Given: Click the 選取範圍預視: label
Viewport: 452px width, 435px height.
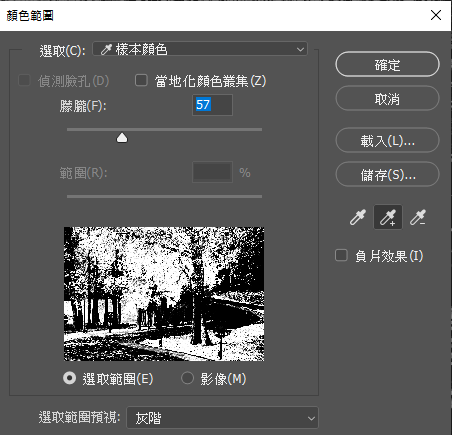Looking at the screenshot, I should point(79,417).
